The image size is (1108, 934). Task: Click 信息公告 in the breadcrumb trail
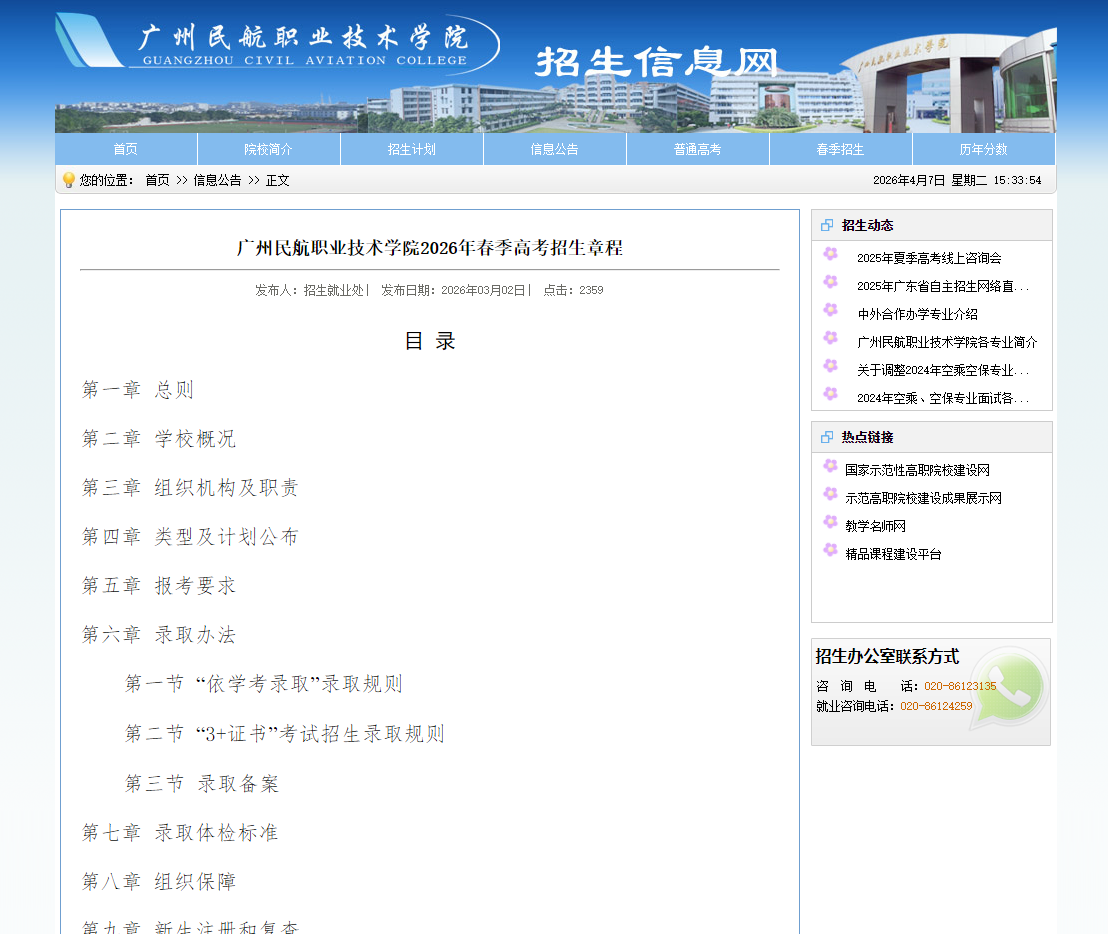tap(216, 181)
